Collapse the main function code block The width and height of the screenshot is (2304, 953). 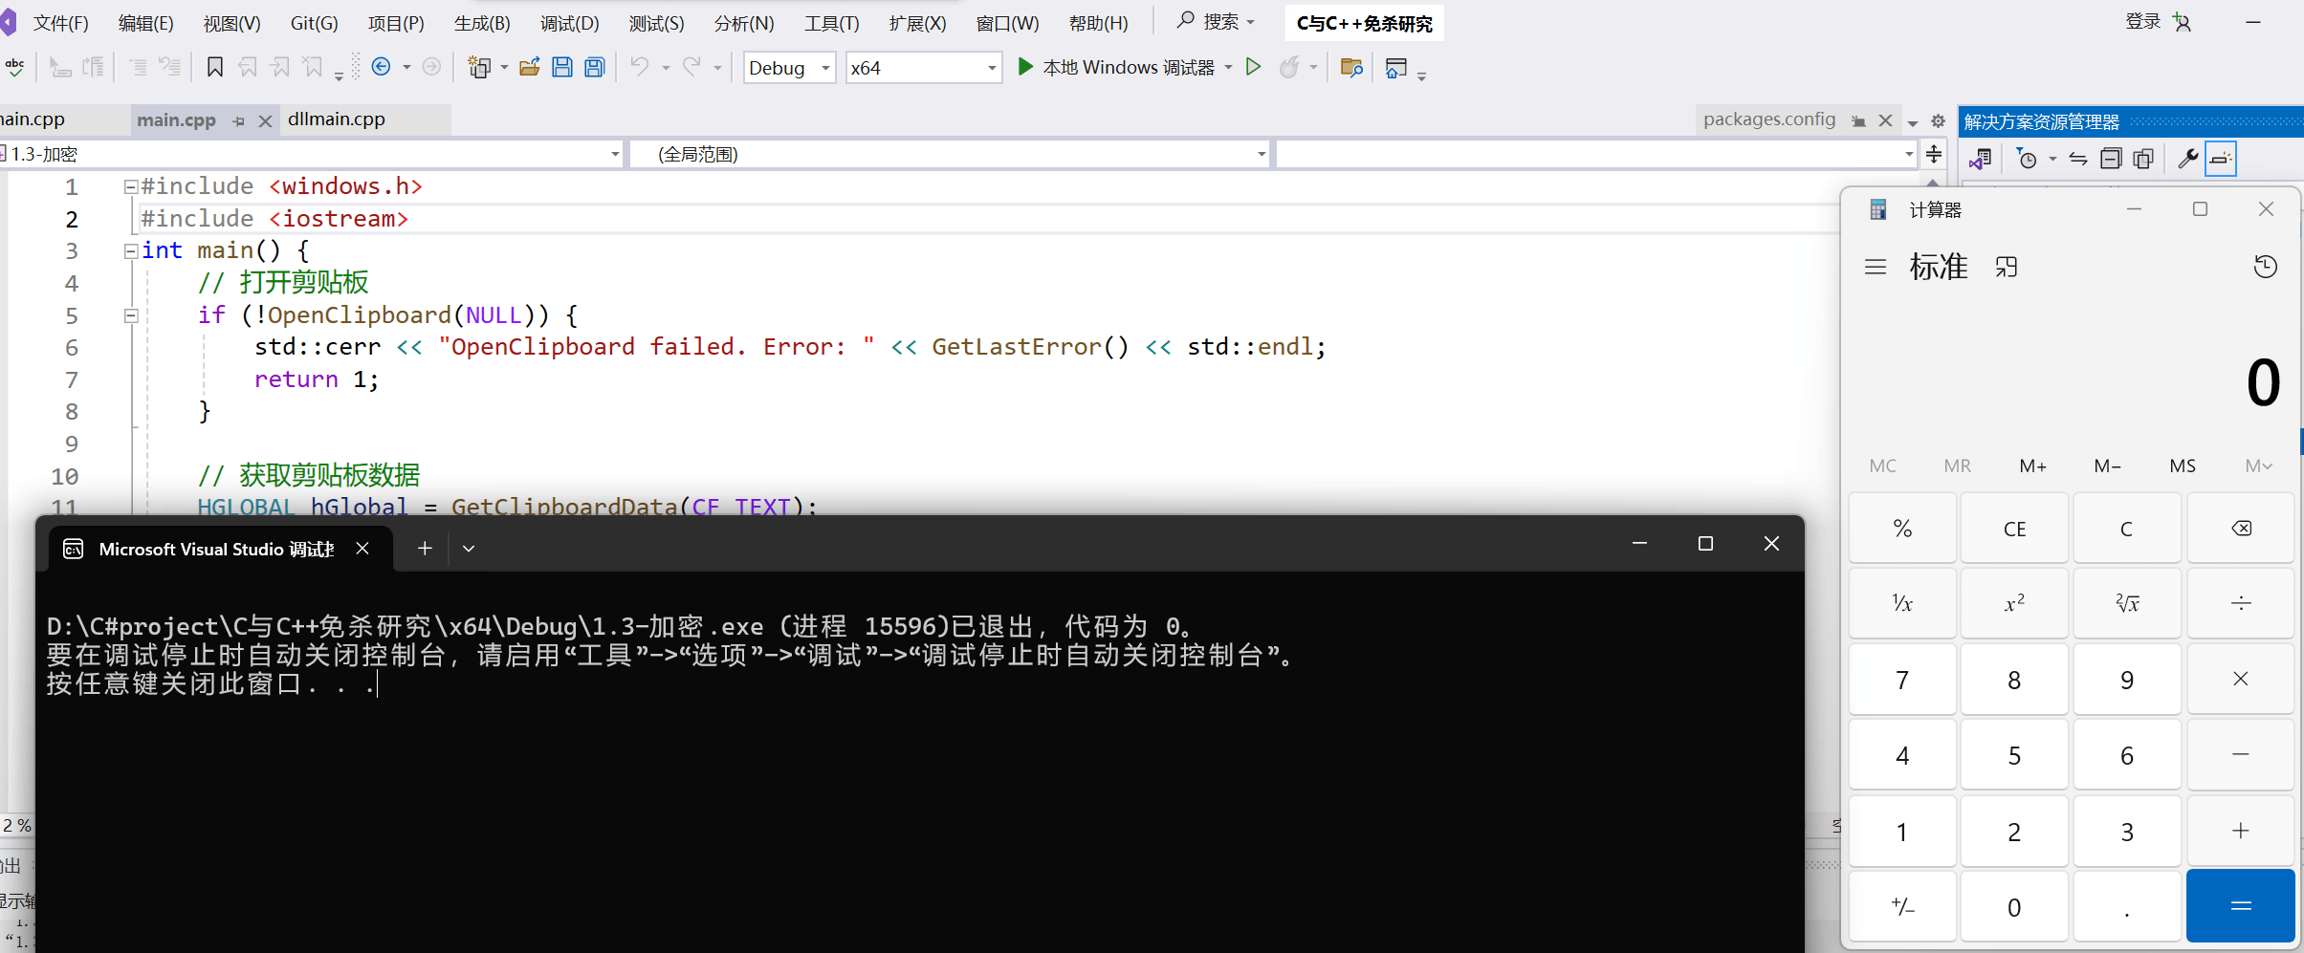130,251
